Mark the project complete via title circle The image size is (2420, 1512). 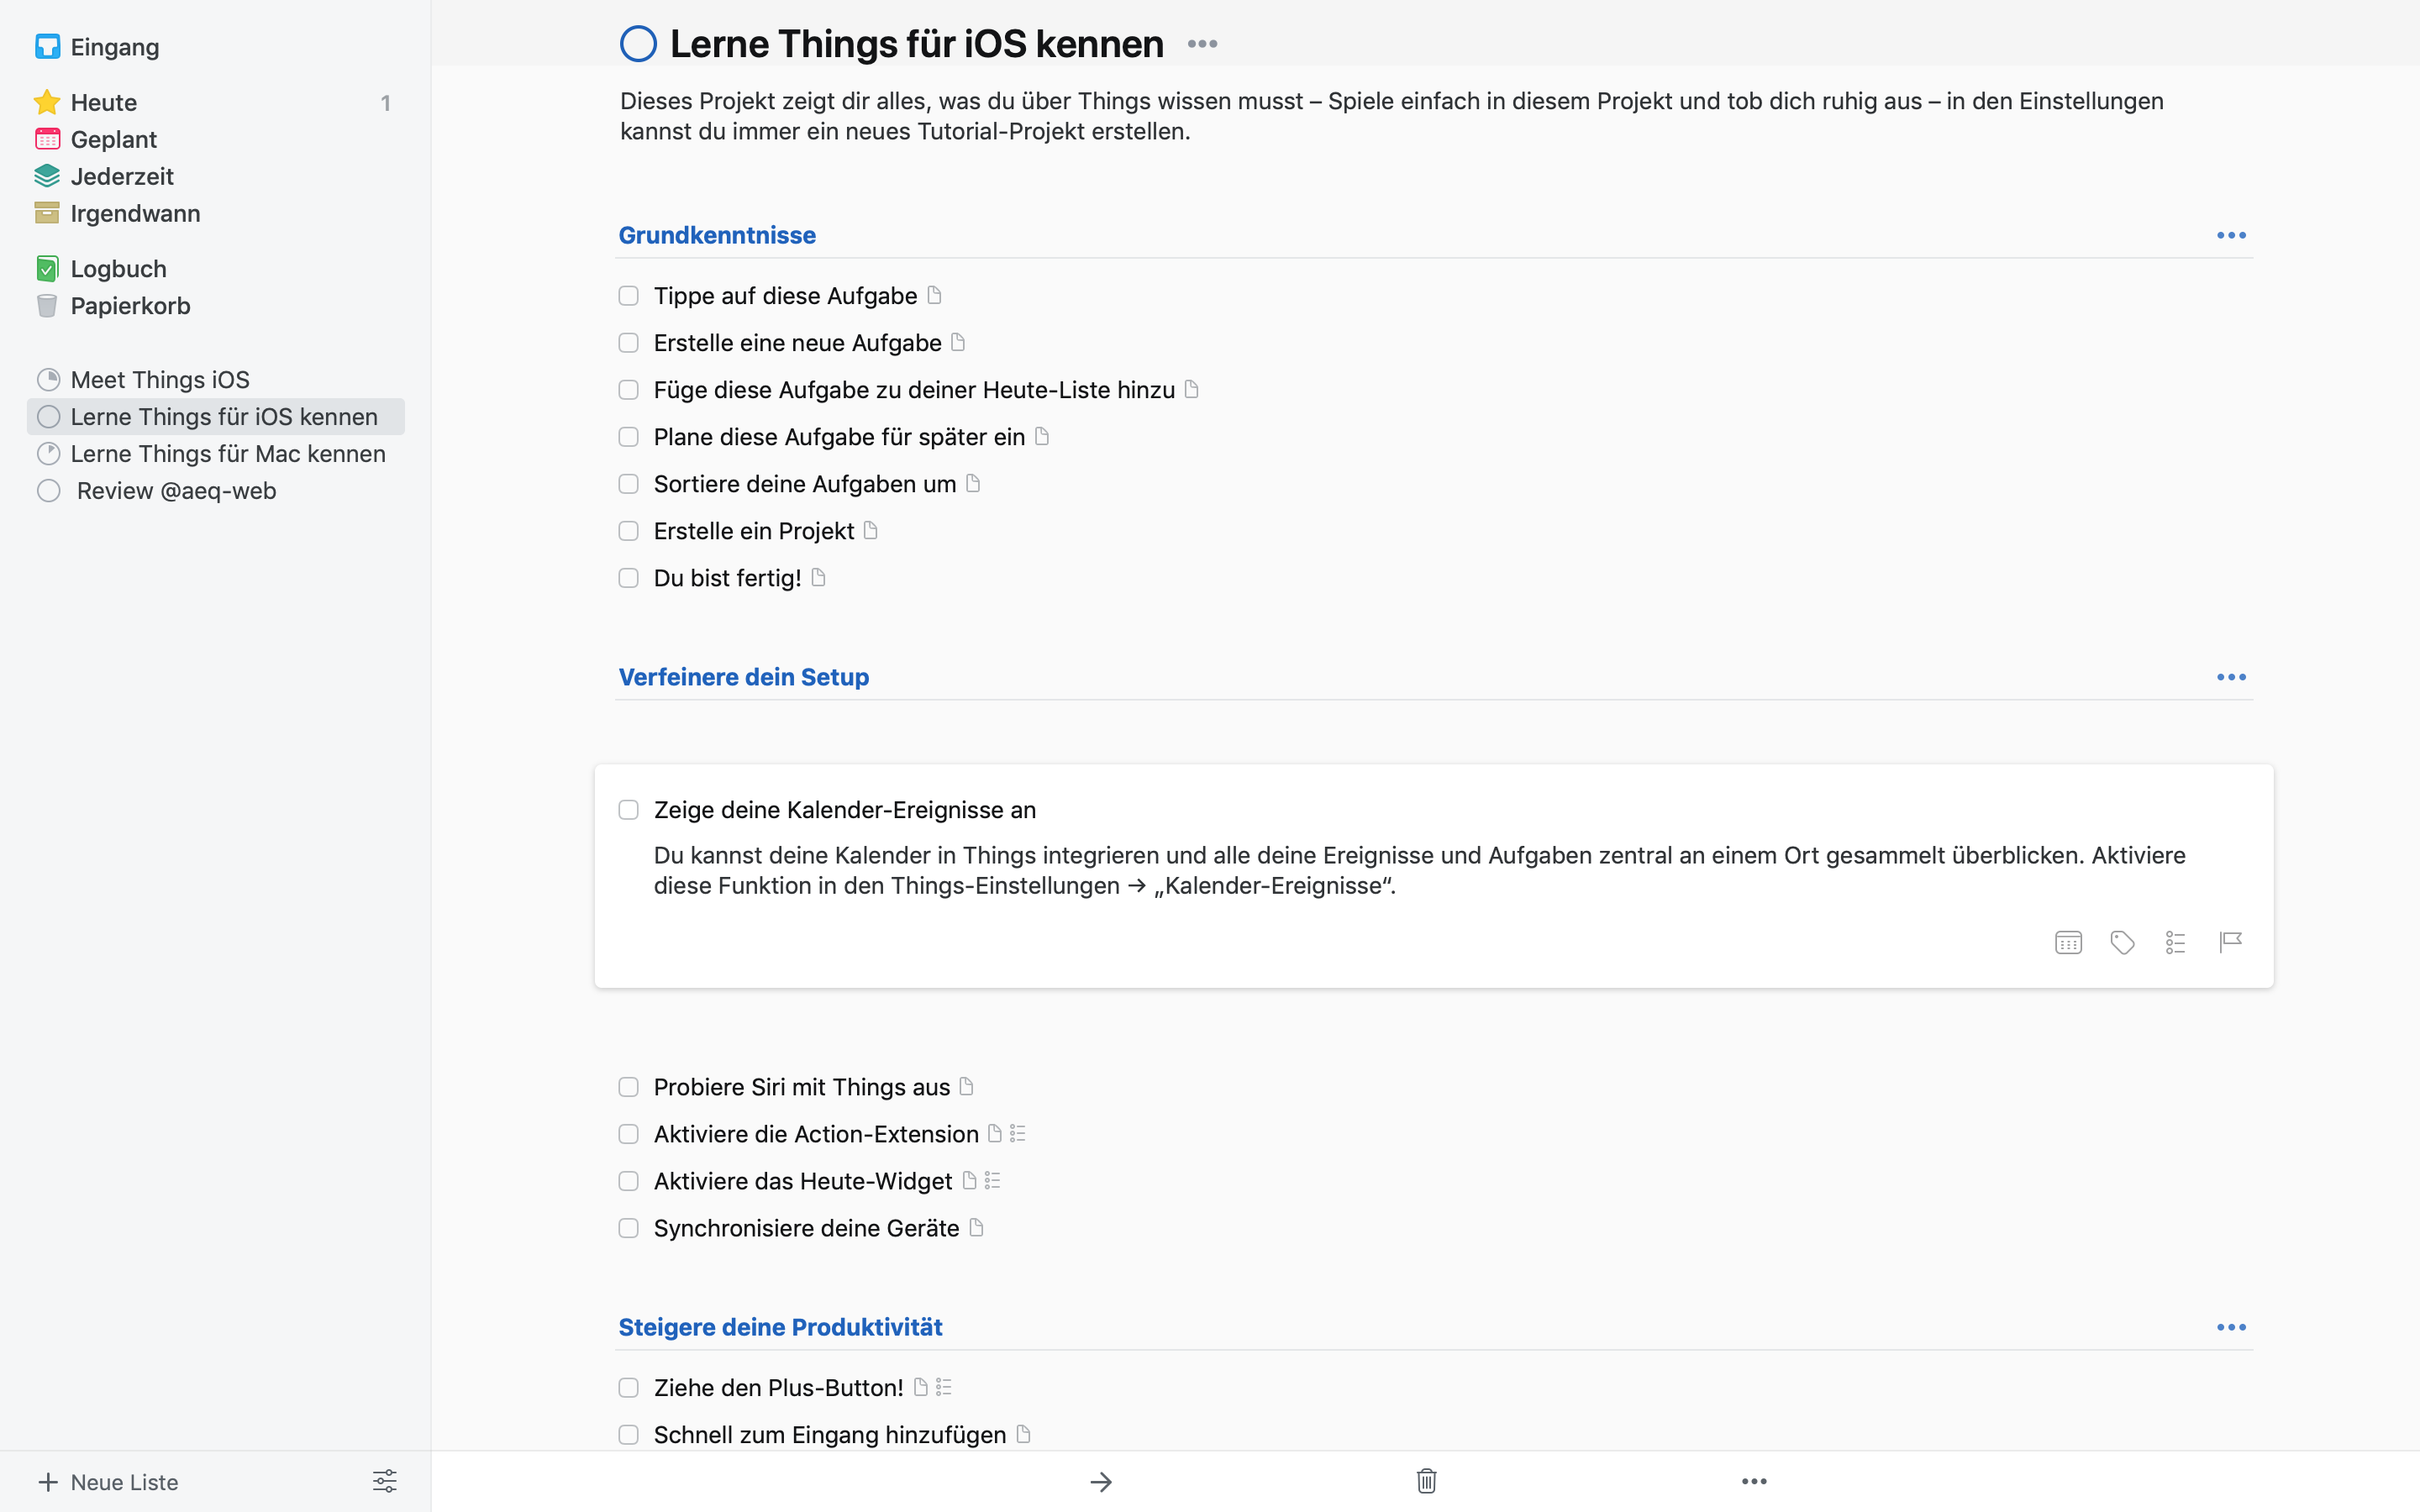coord(638,44)
